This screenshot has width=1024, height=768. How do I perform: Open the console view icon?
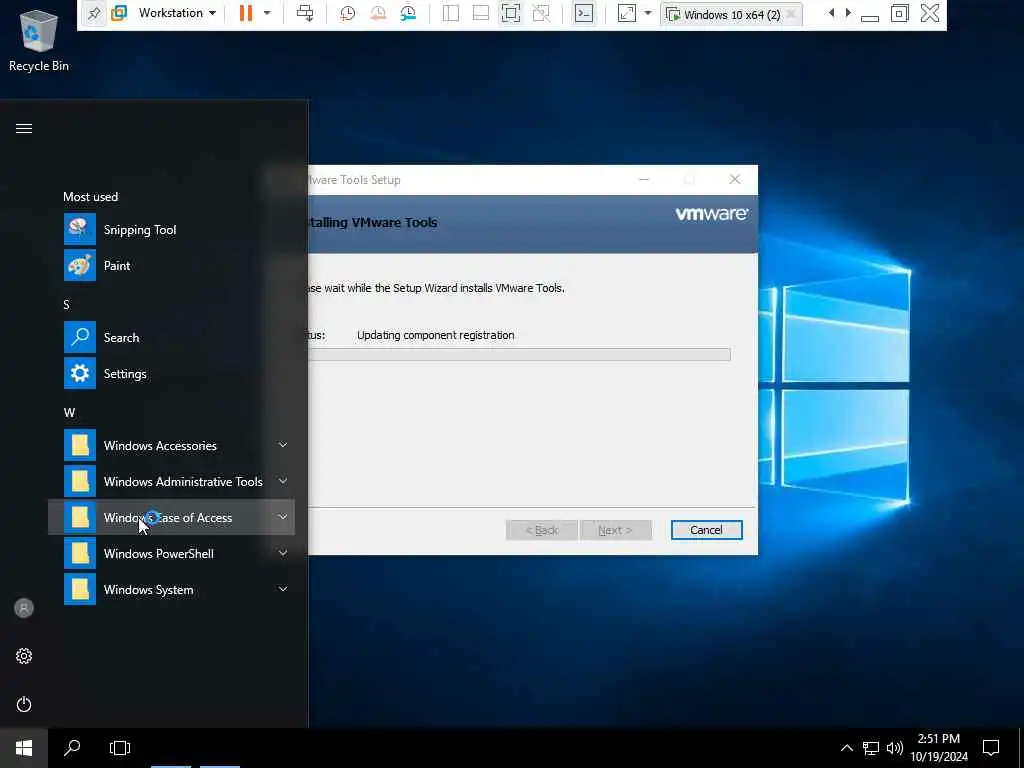(584, 13)
